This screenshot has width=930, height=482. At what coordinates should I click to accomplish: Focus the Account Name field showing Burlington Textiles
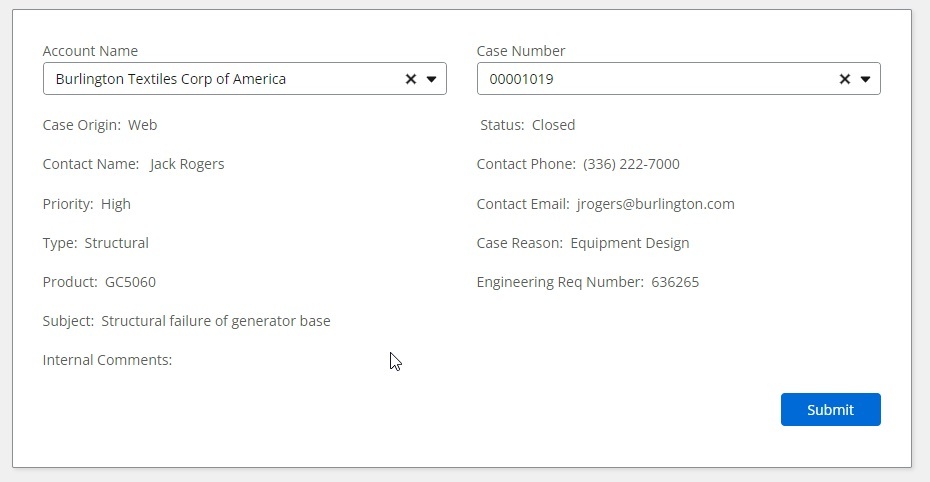(244, 79)
